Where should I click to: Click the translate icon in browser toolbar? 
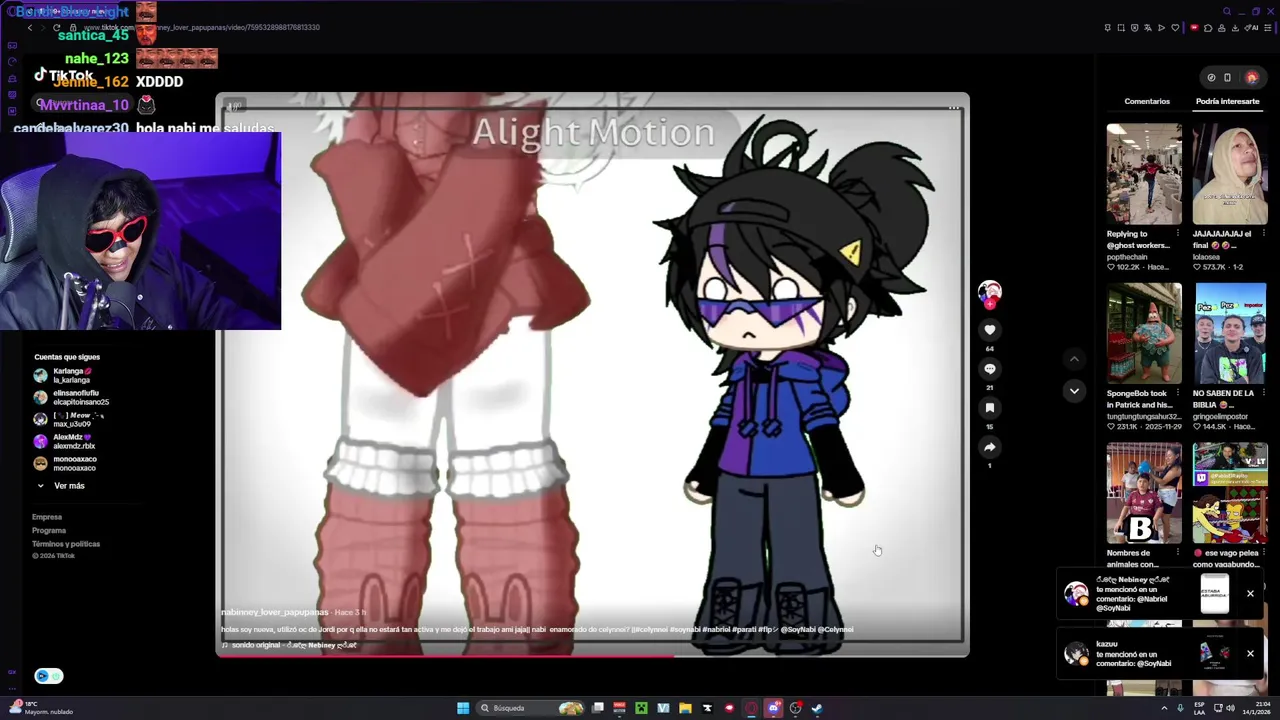pyautogui.click(x=1148, y=28)
